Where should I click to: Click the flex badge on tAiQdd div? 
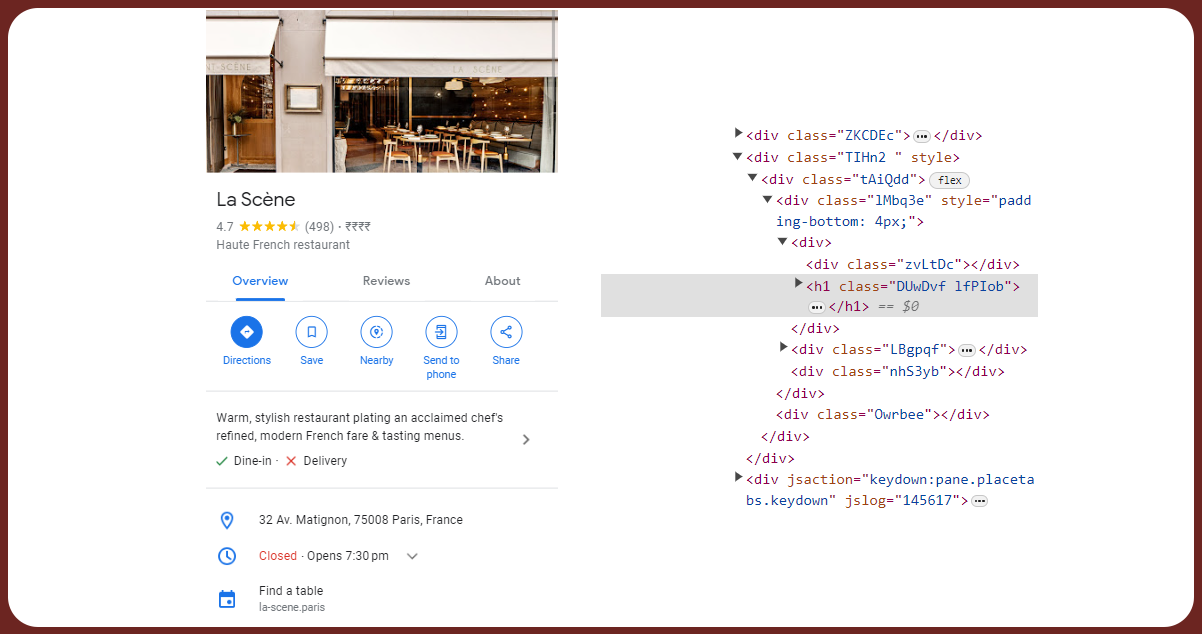click(x=949, y=180)
